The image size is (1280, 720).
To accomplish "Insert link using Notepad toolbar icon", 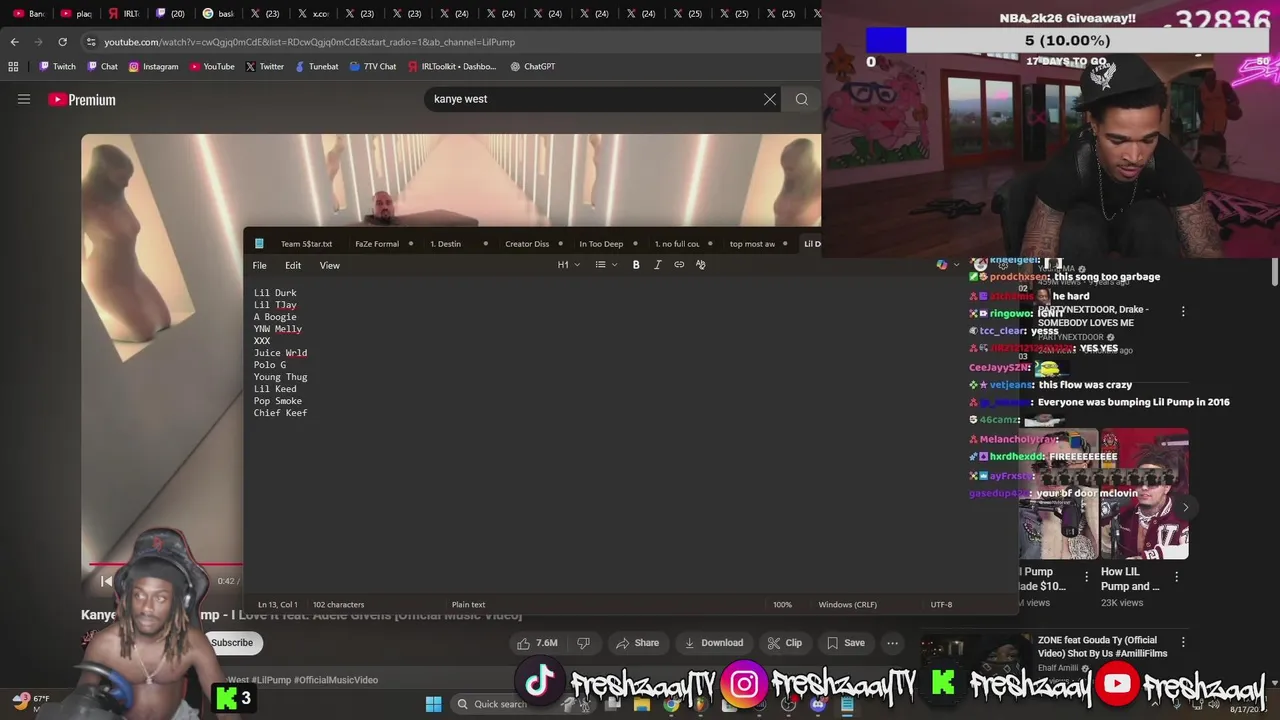I will (679, 265).
